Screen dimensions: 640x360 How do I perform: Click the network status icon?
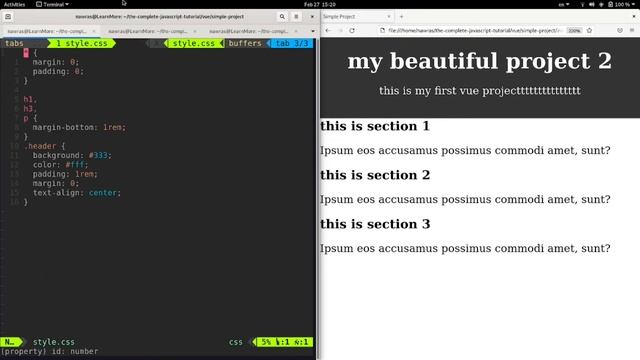coord(582,4)
